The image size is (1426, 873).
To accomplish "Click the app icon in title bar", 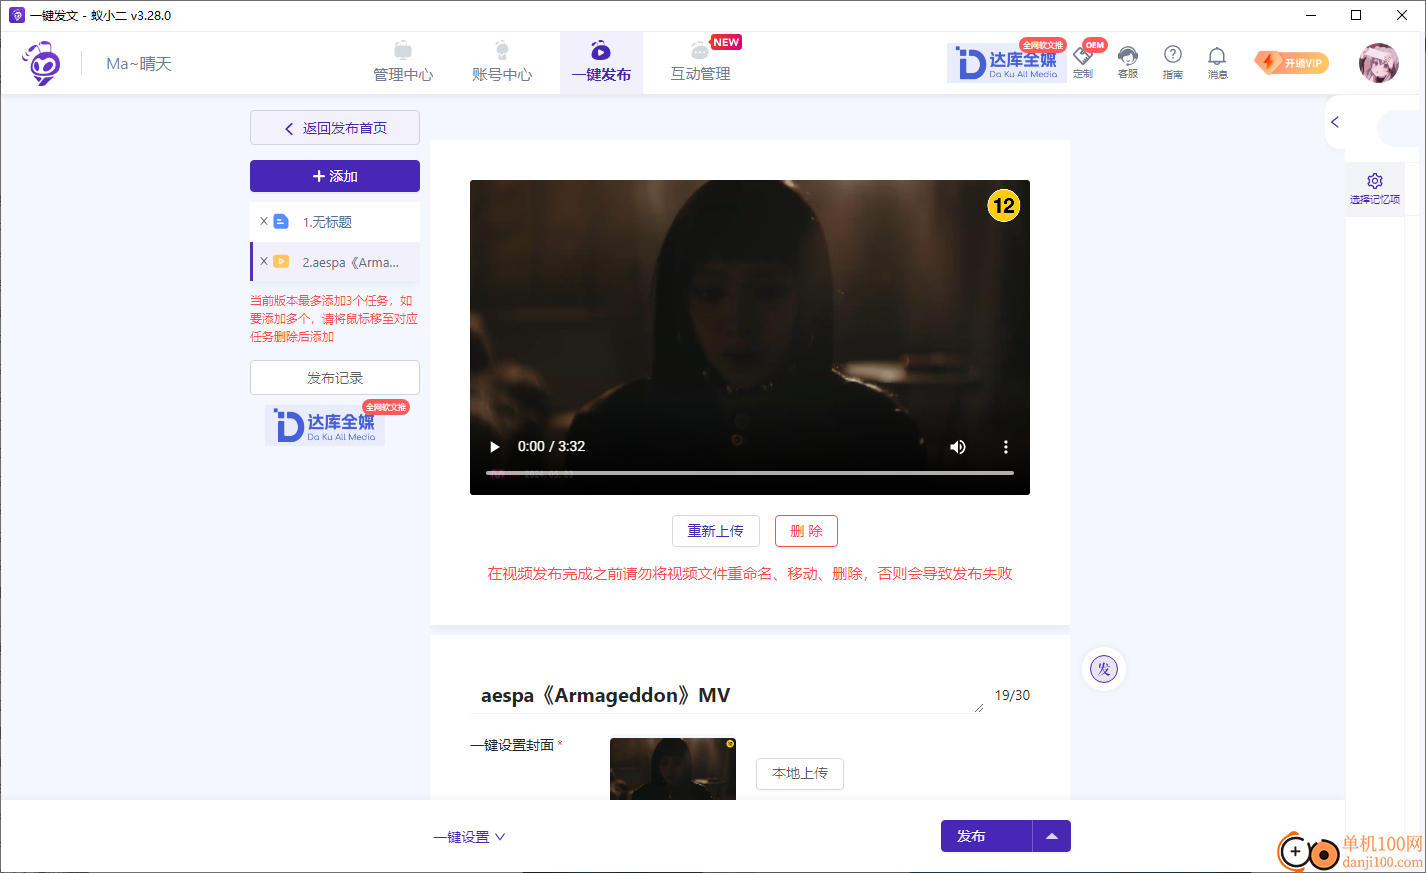I will point(17,15).
